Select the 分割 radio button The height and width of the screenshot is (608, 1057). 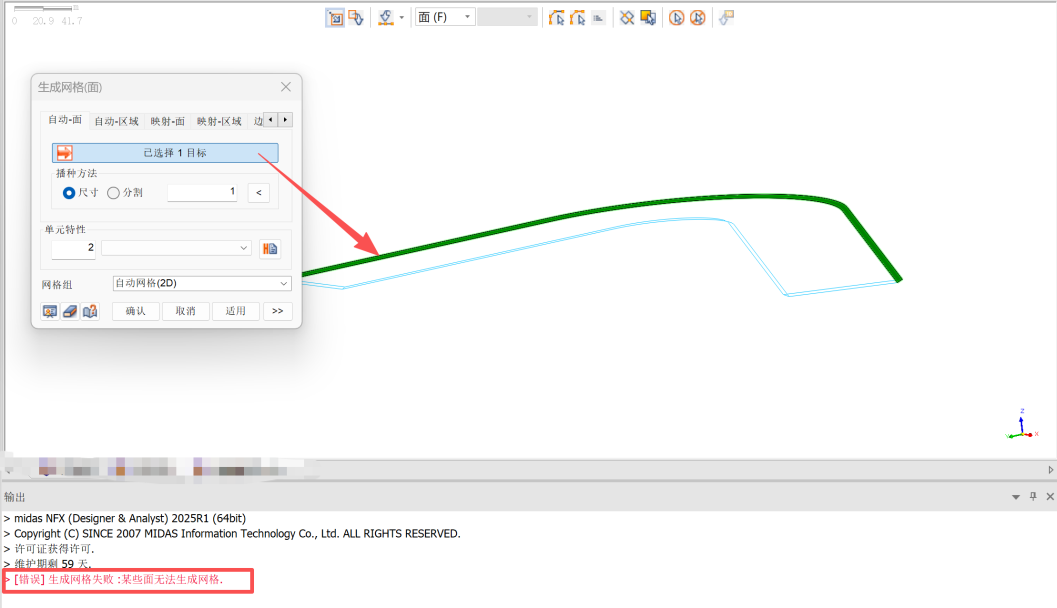113,192
